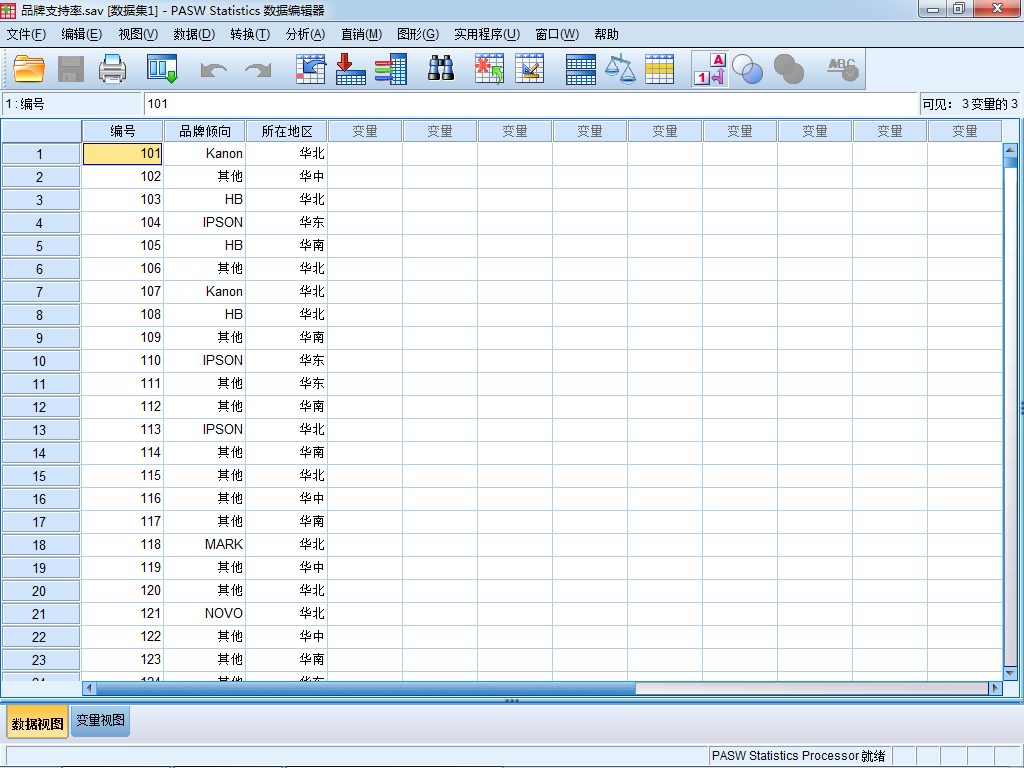Select cell 116 in 编号 column

pos(122,499)
